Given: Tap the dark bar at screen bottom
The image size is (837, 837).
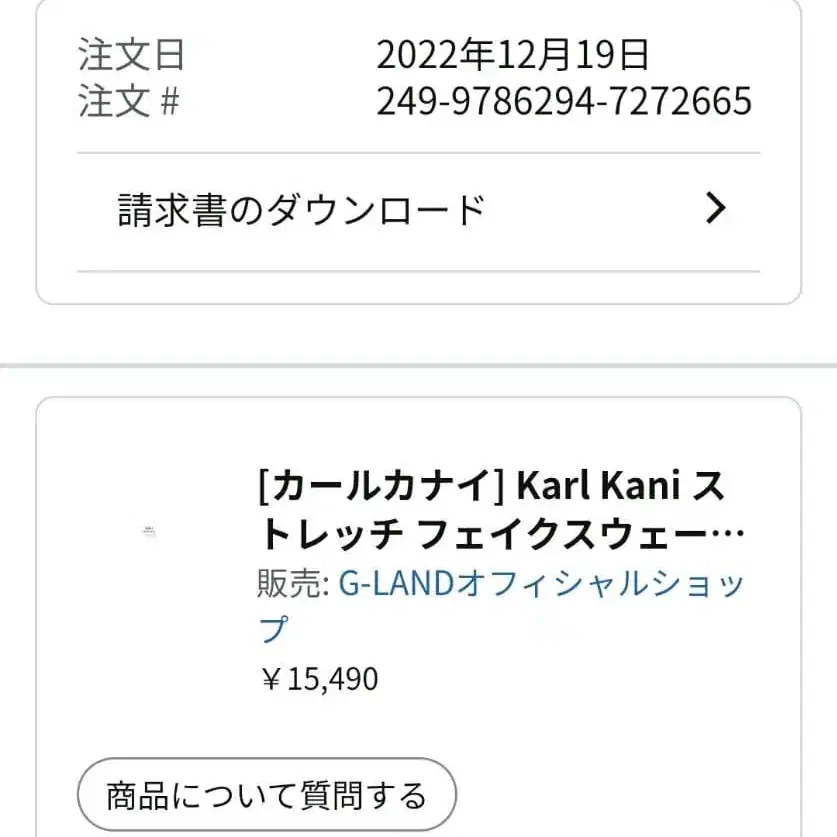Looking at the screenshot, I should (x=418, y=833).
